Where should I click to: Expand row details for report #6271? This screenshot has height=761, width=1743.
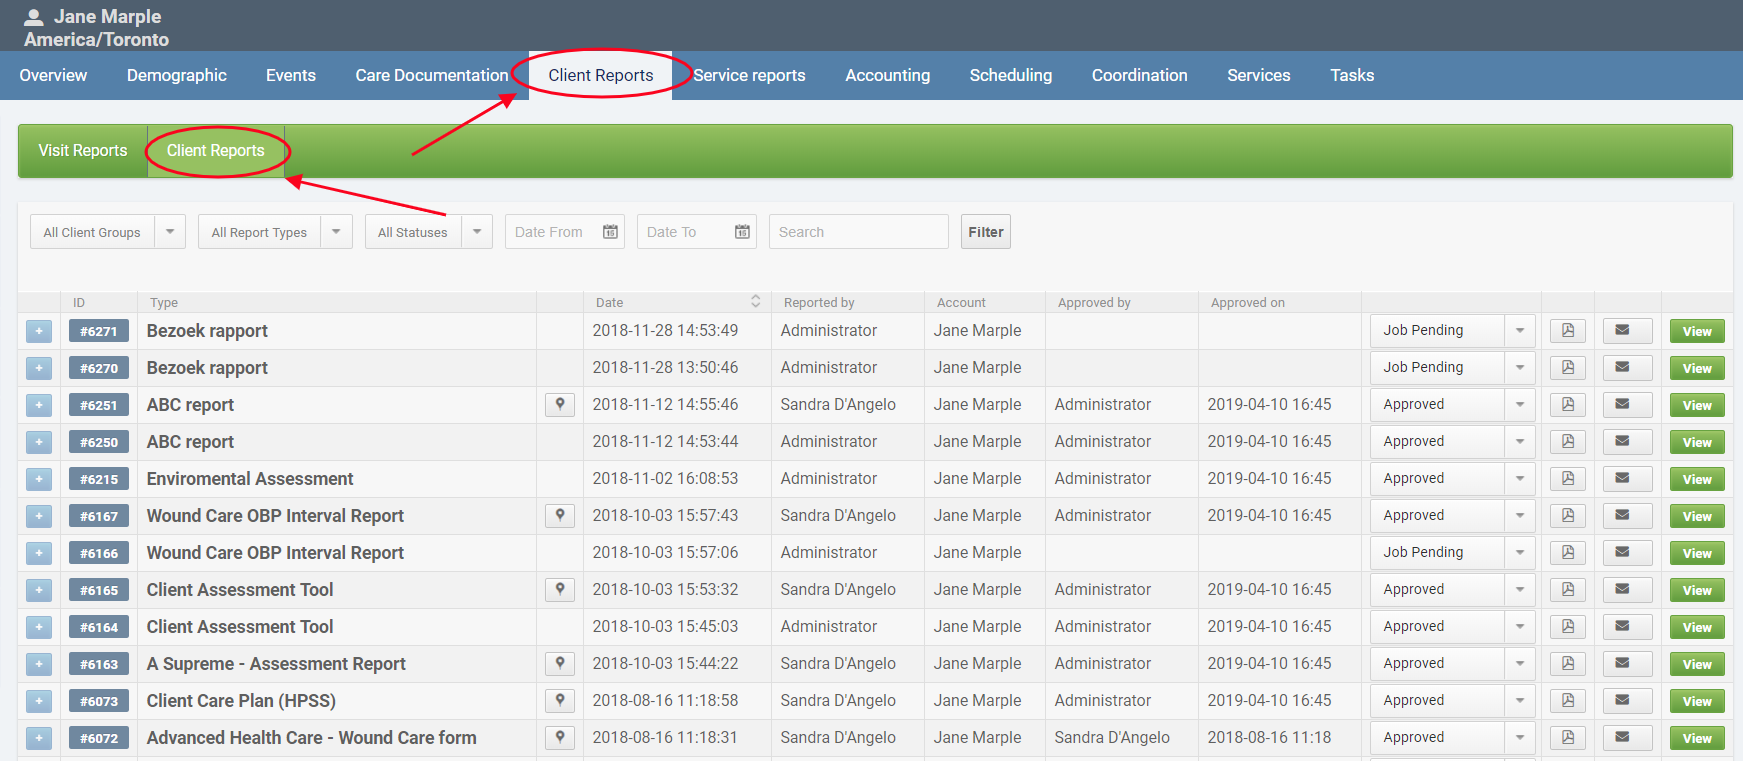(x=39, y=331)
